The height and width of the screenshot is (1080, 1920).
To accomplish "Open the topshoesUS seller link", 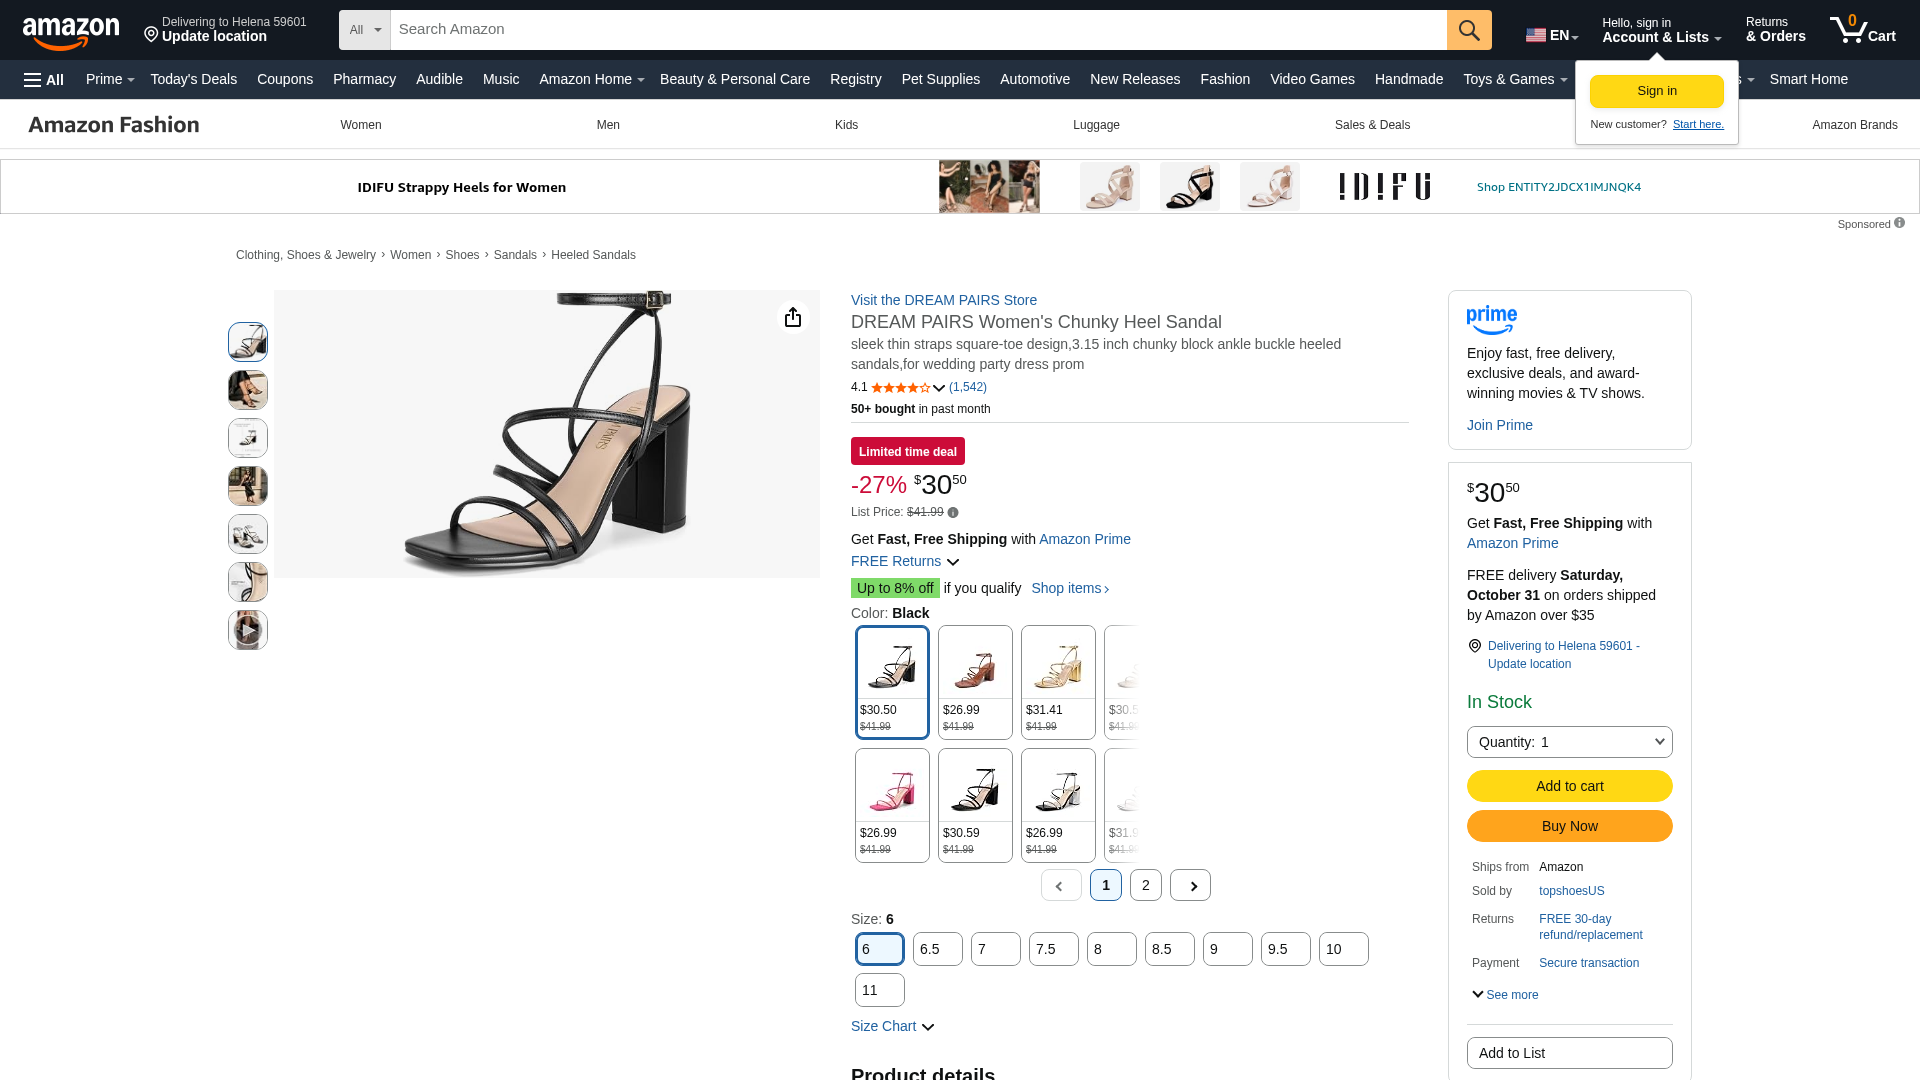I will pos(1571,891).
